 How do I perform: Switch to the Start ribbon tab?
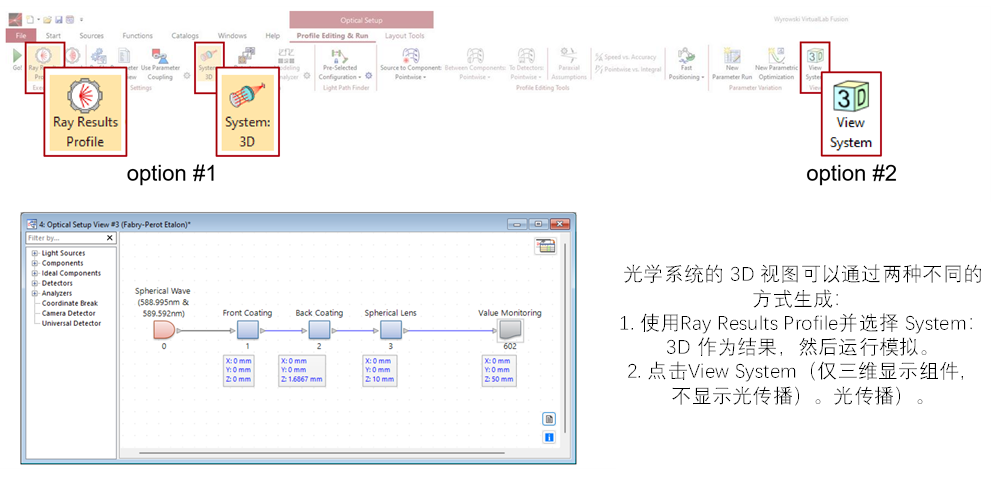[54, 36]
